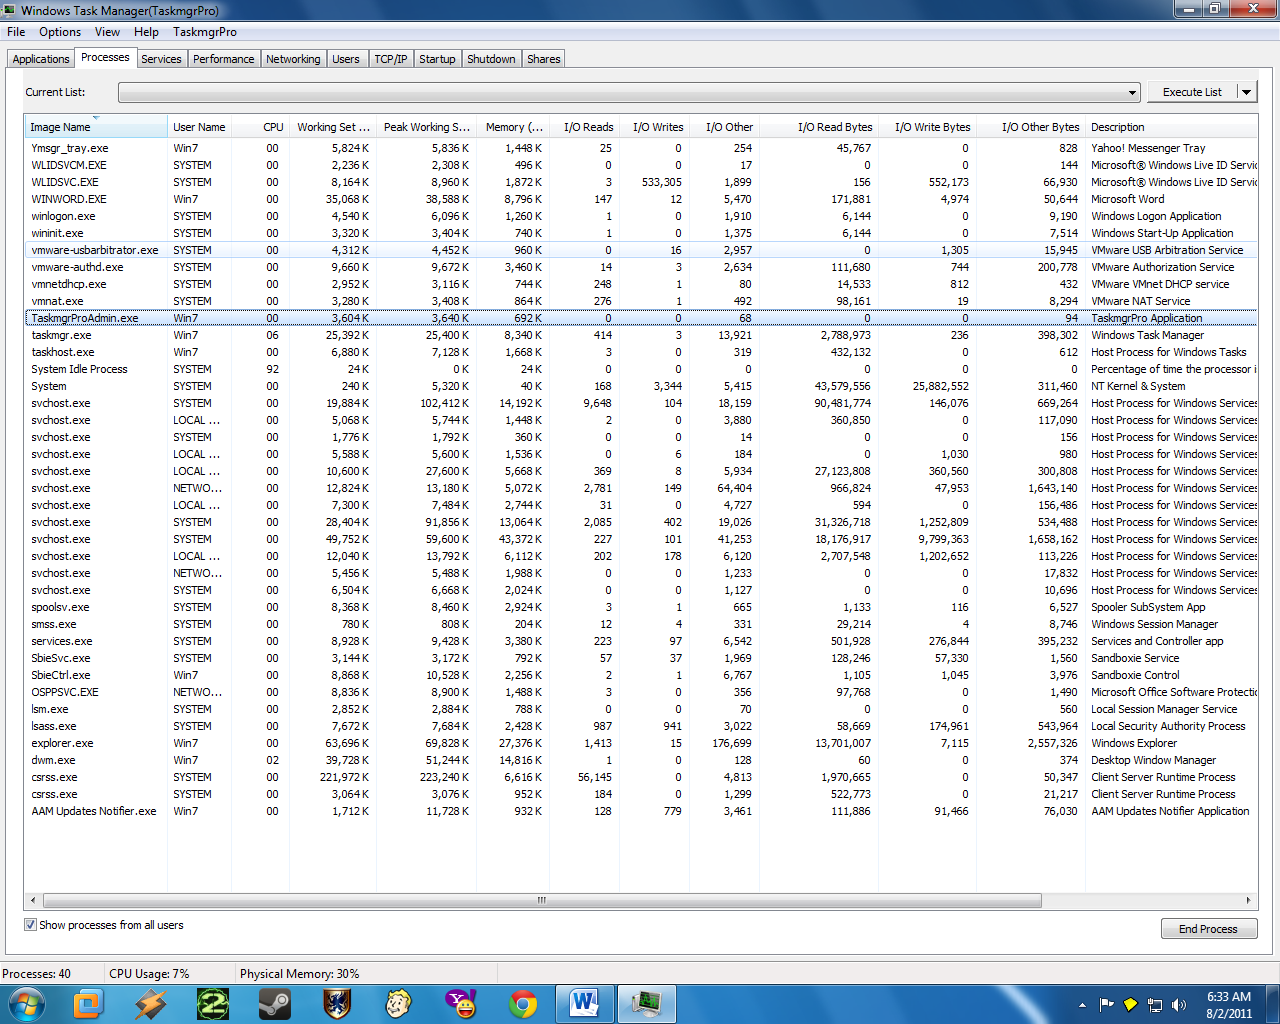Viewport: 1280px width, 1024px height.
Task: Open Steam from the taskbar
Action: click(x=275, y=1003)
